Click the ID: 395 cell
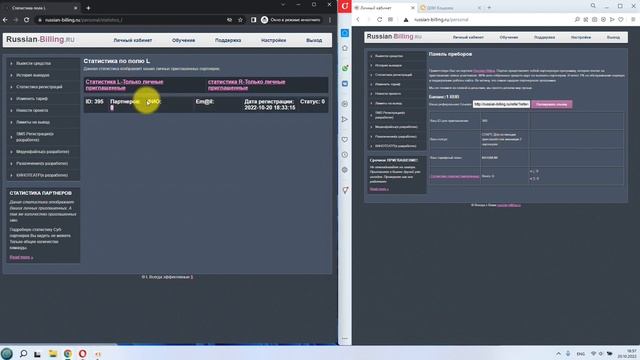The width and height of the screenshot is (640, 360). 95,102
